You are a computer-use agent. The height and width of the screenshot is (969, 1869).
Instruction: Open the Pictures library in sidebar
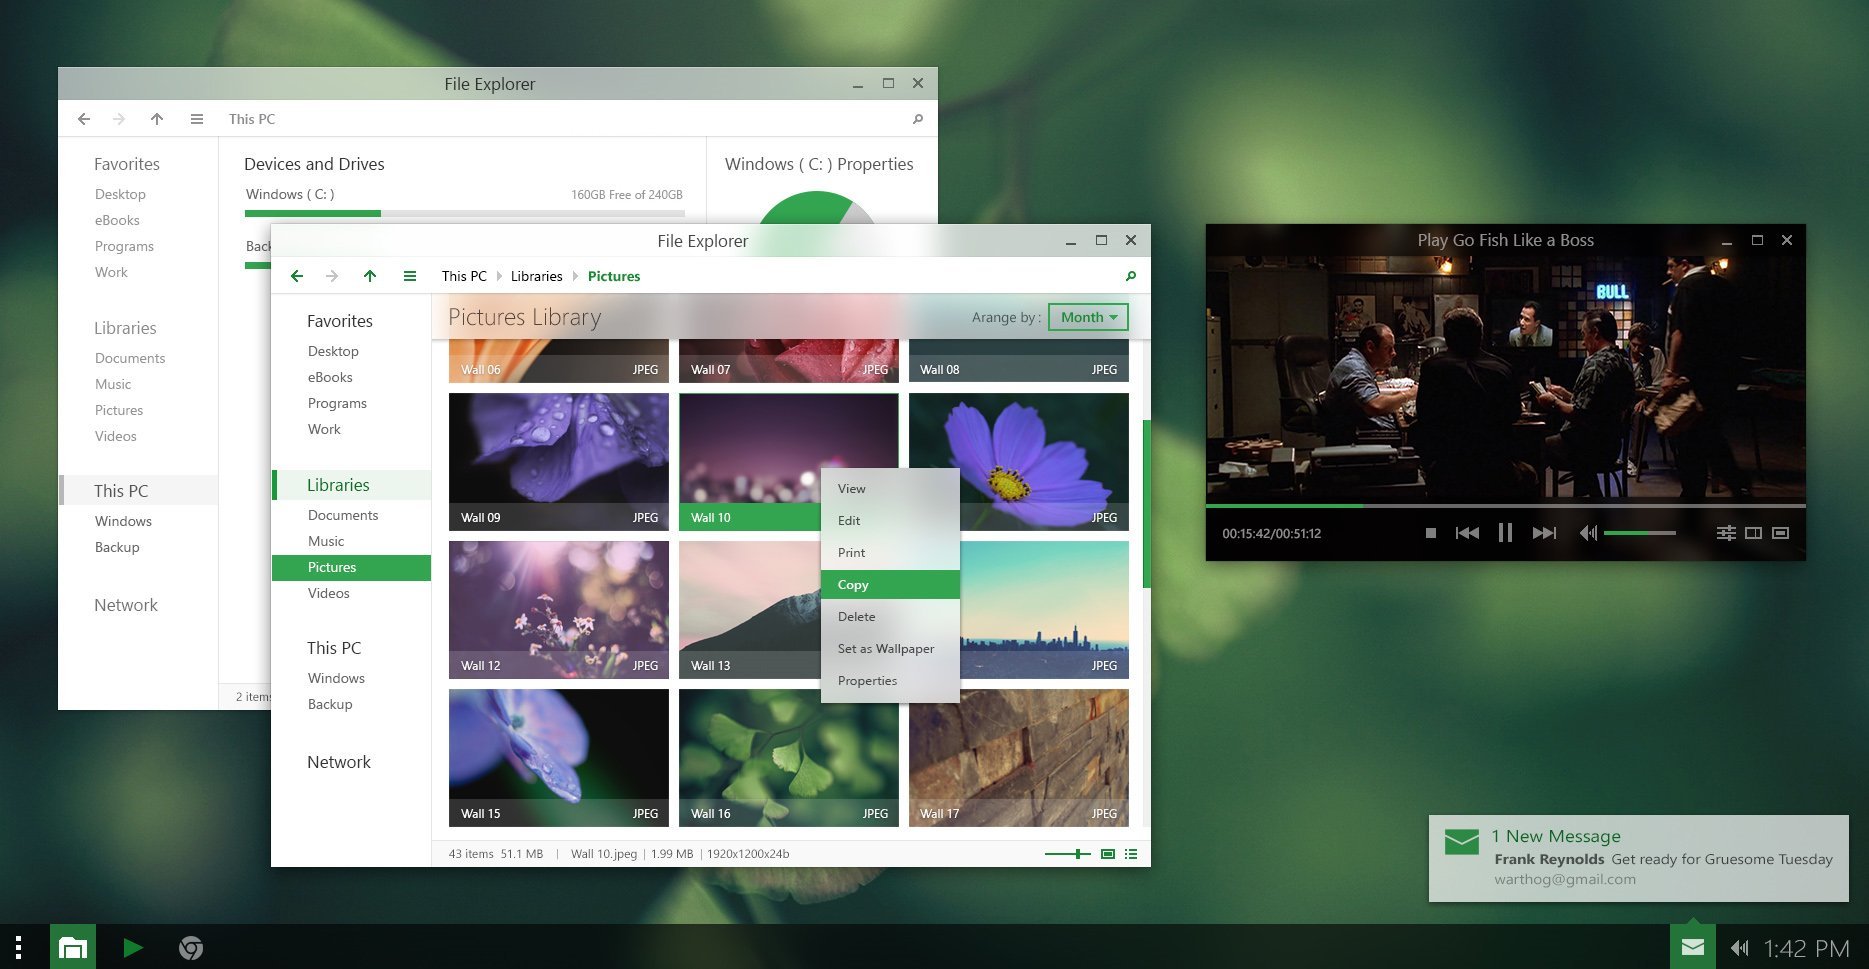coord(331,567)
